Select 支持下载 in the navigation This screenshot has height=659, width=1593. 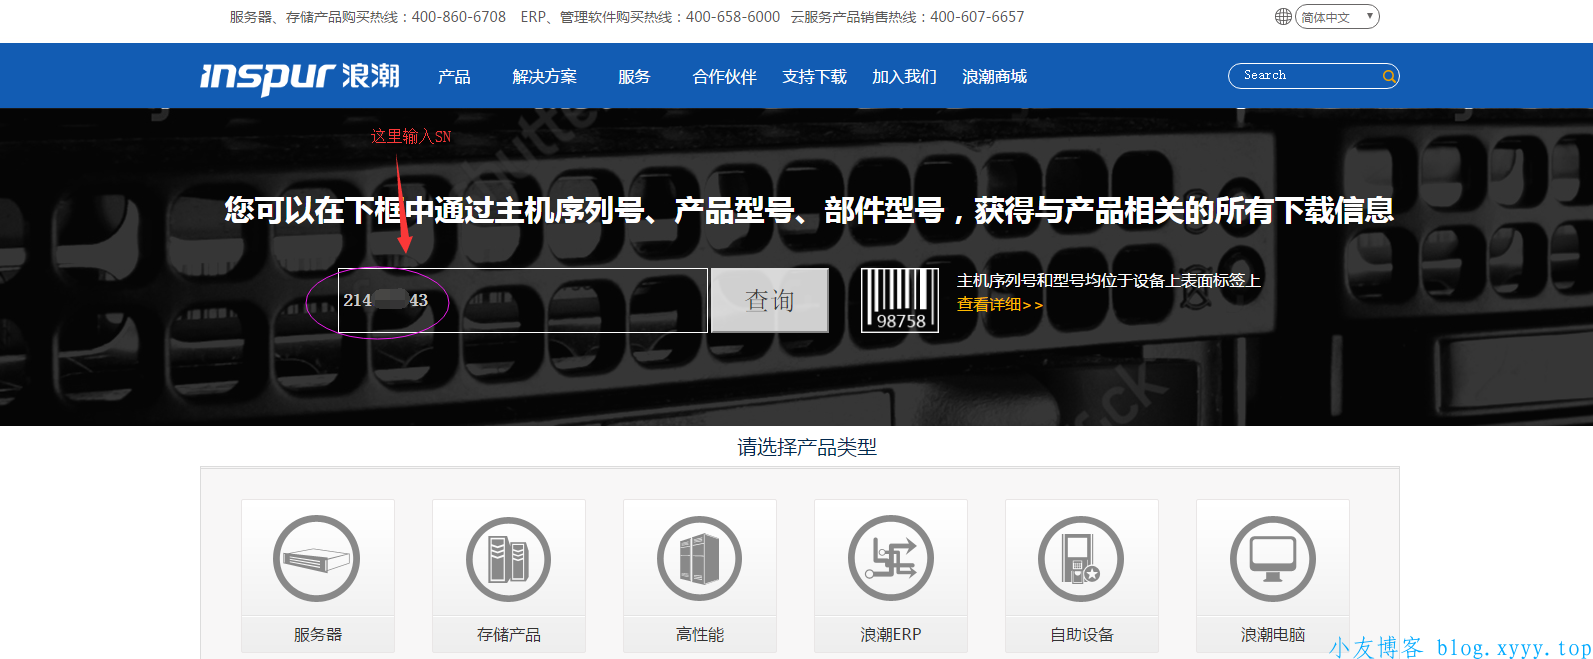point(814,77)
